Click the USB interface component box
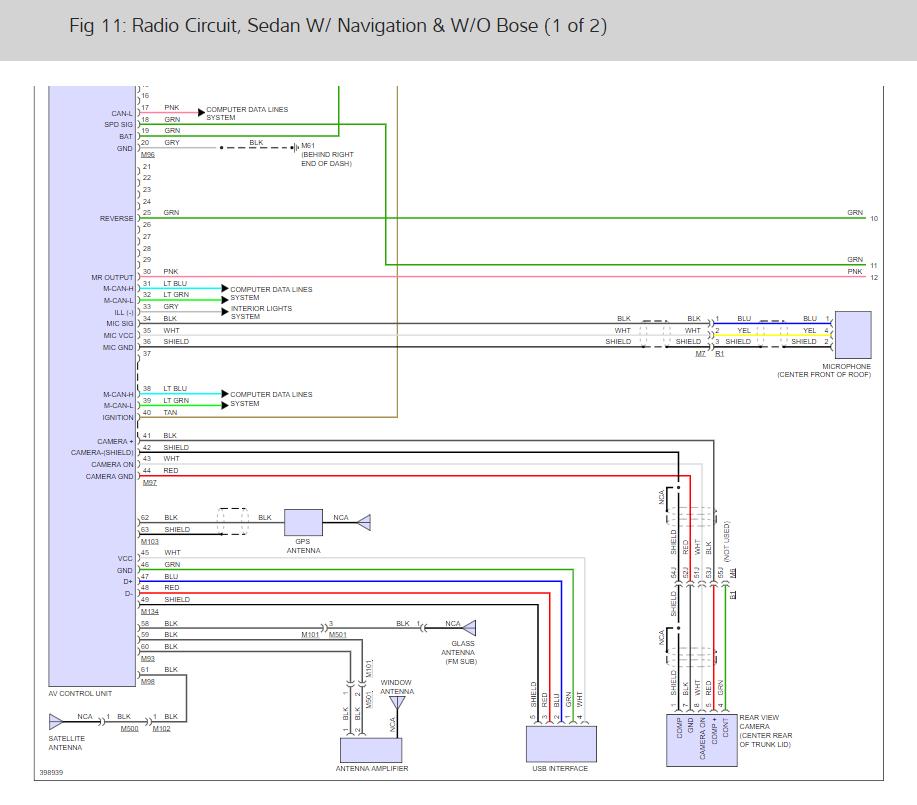 (561, 744)
